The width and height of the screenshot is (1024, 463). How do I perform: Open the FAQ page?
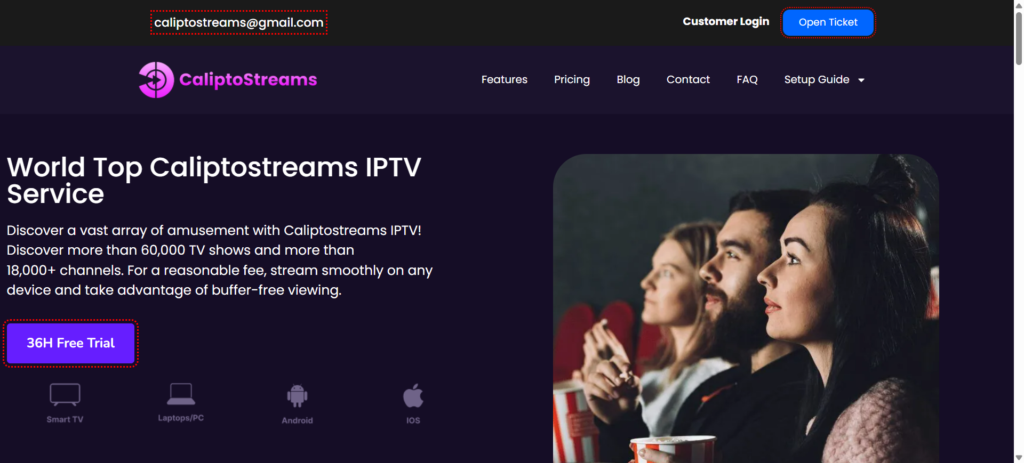[747, 80]
